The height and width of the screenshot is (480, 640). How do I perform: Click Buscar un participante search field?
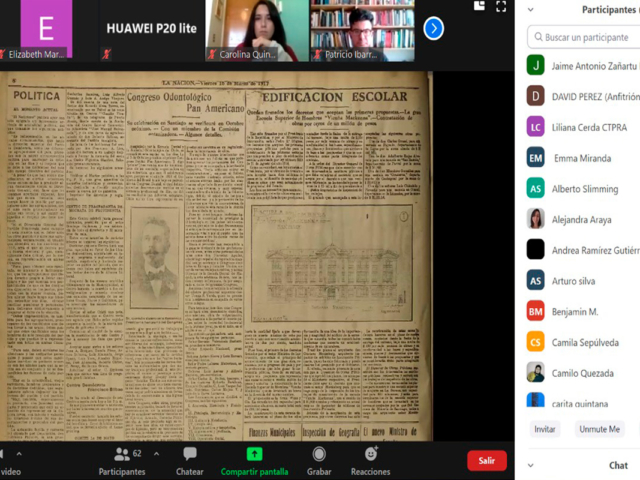pos(584,37)
